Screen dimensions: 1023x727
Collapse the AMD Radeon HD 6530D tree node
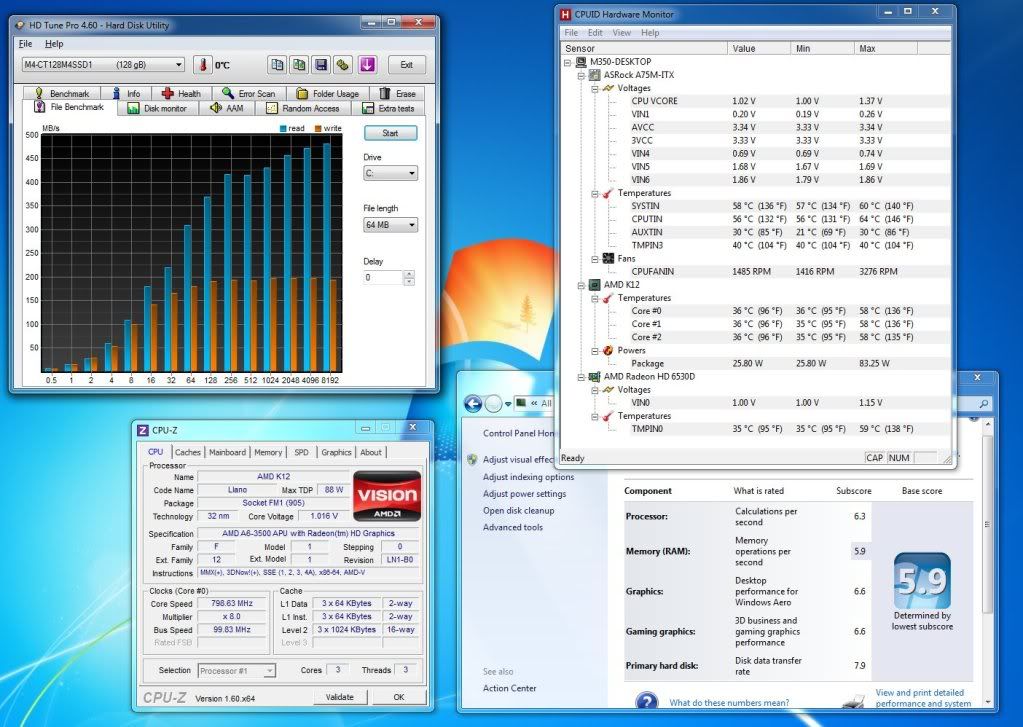tap(581, 377)
